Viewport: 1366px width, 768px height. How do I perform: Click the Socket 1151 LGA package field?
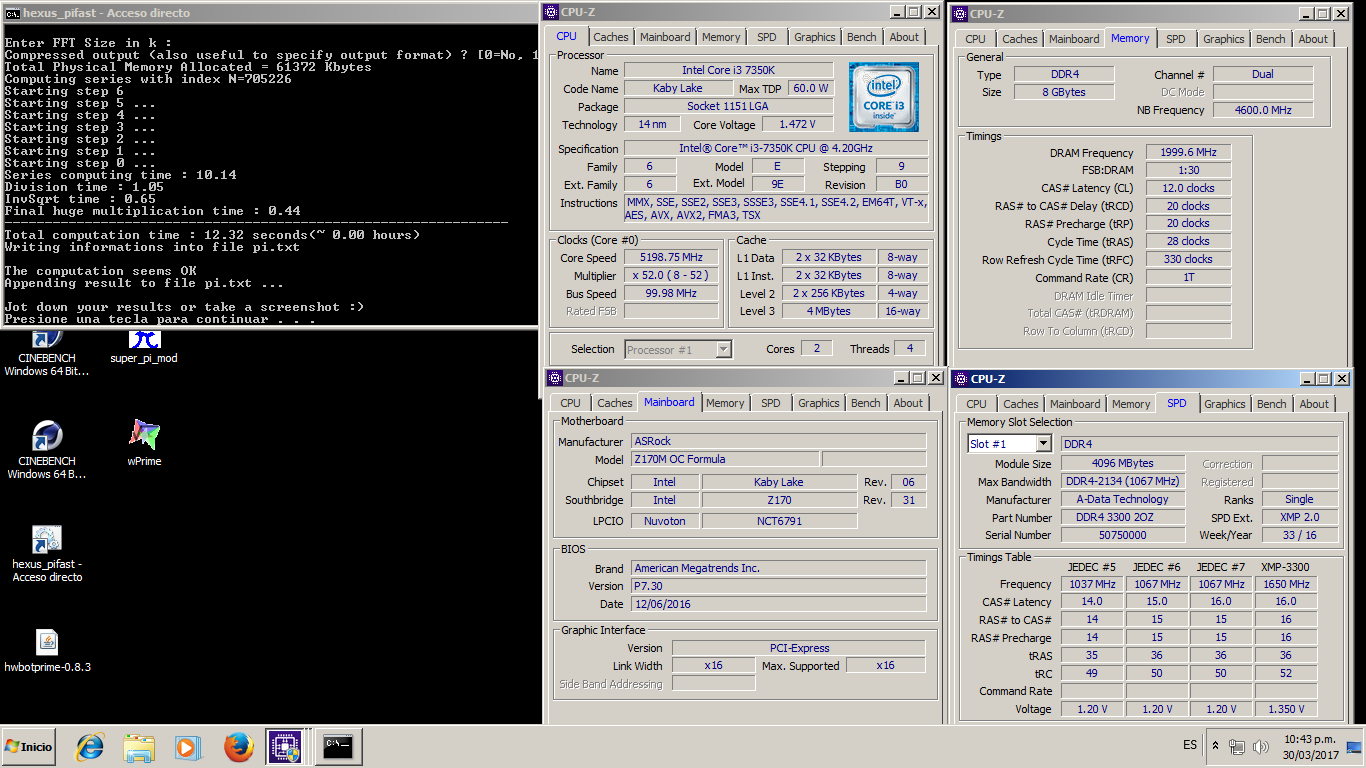tap(729, 106)
